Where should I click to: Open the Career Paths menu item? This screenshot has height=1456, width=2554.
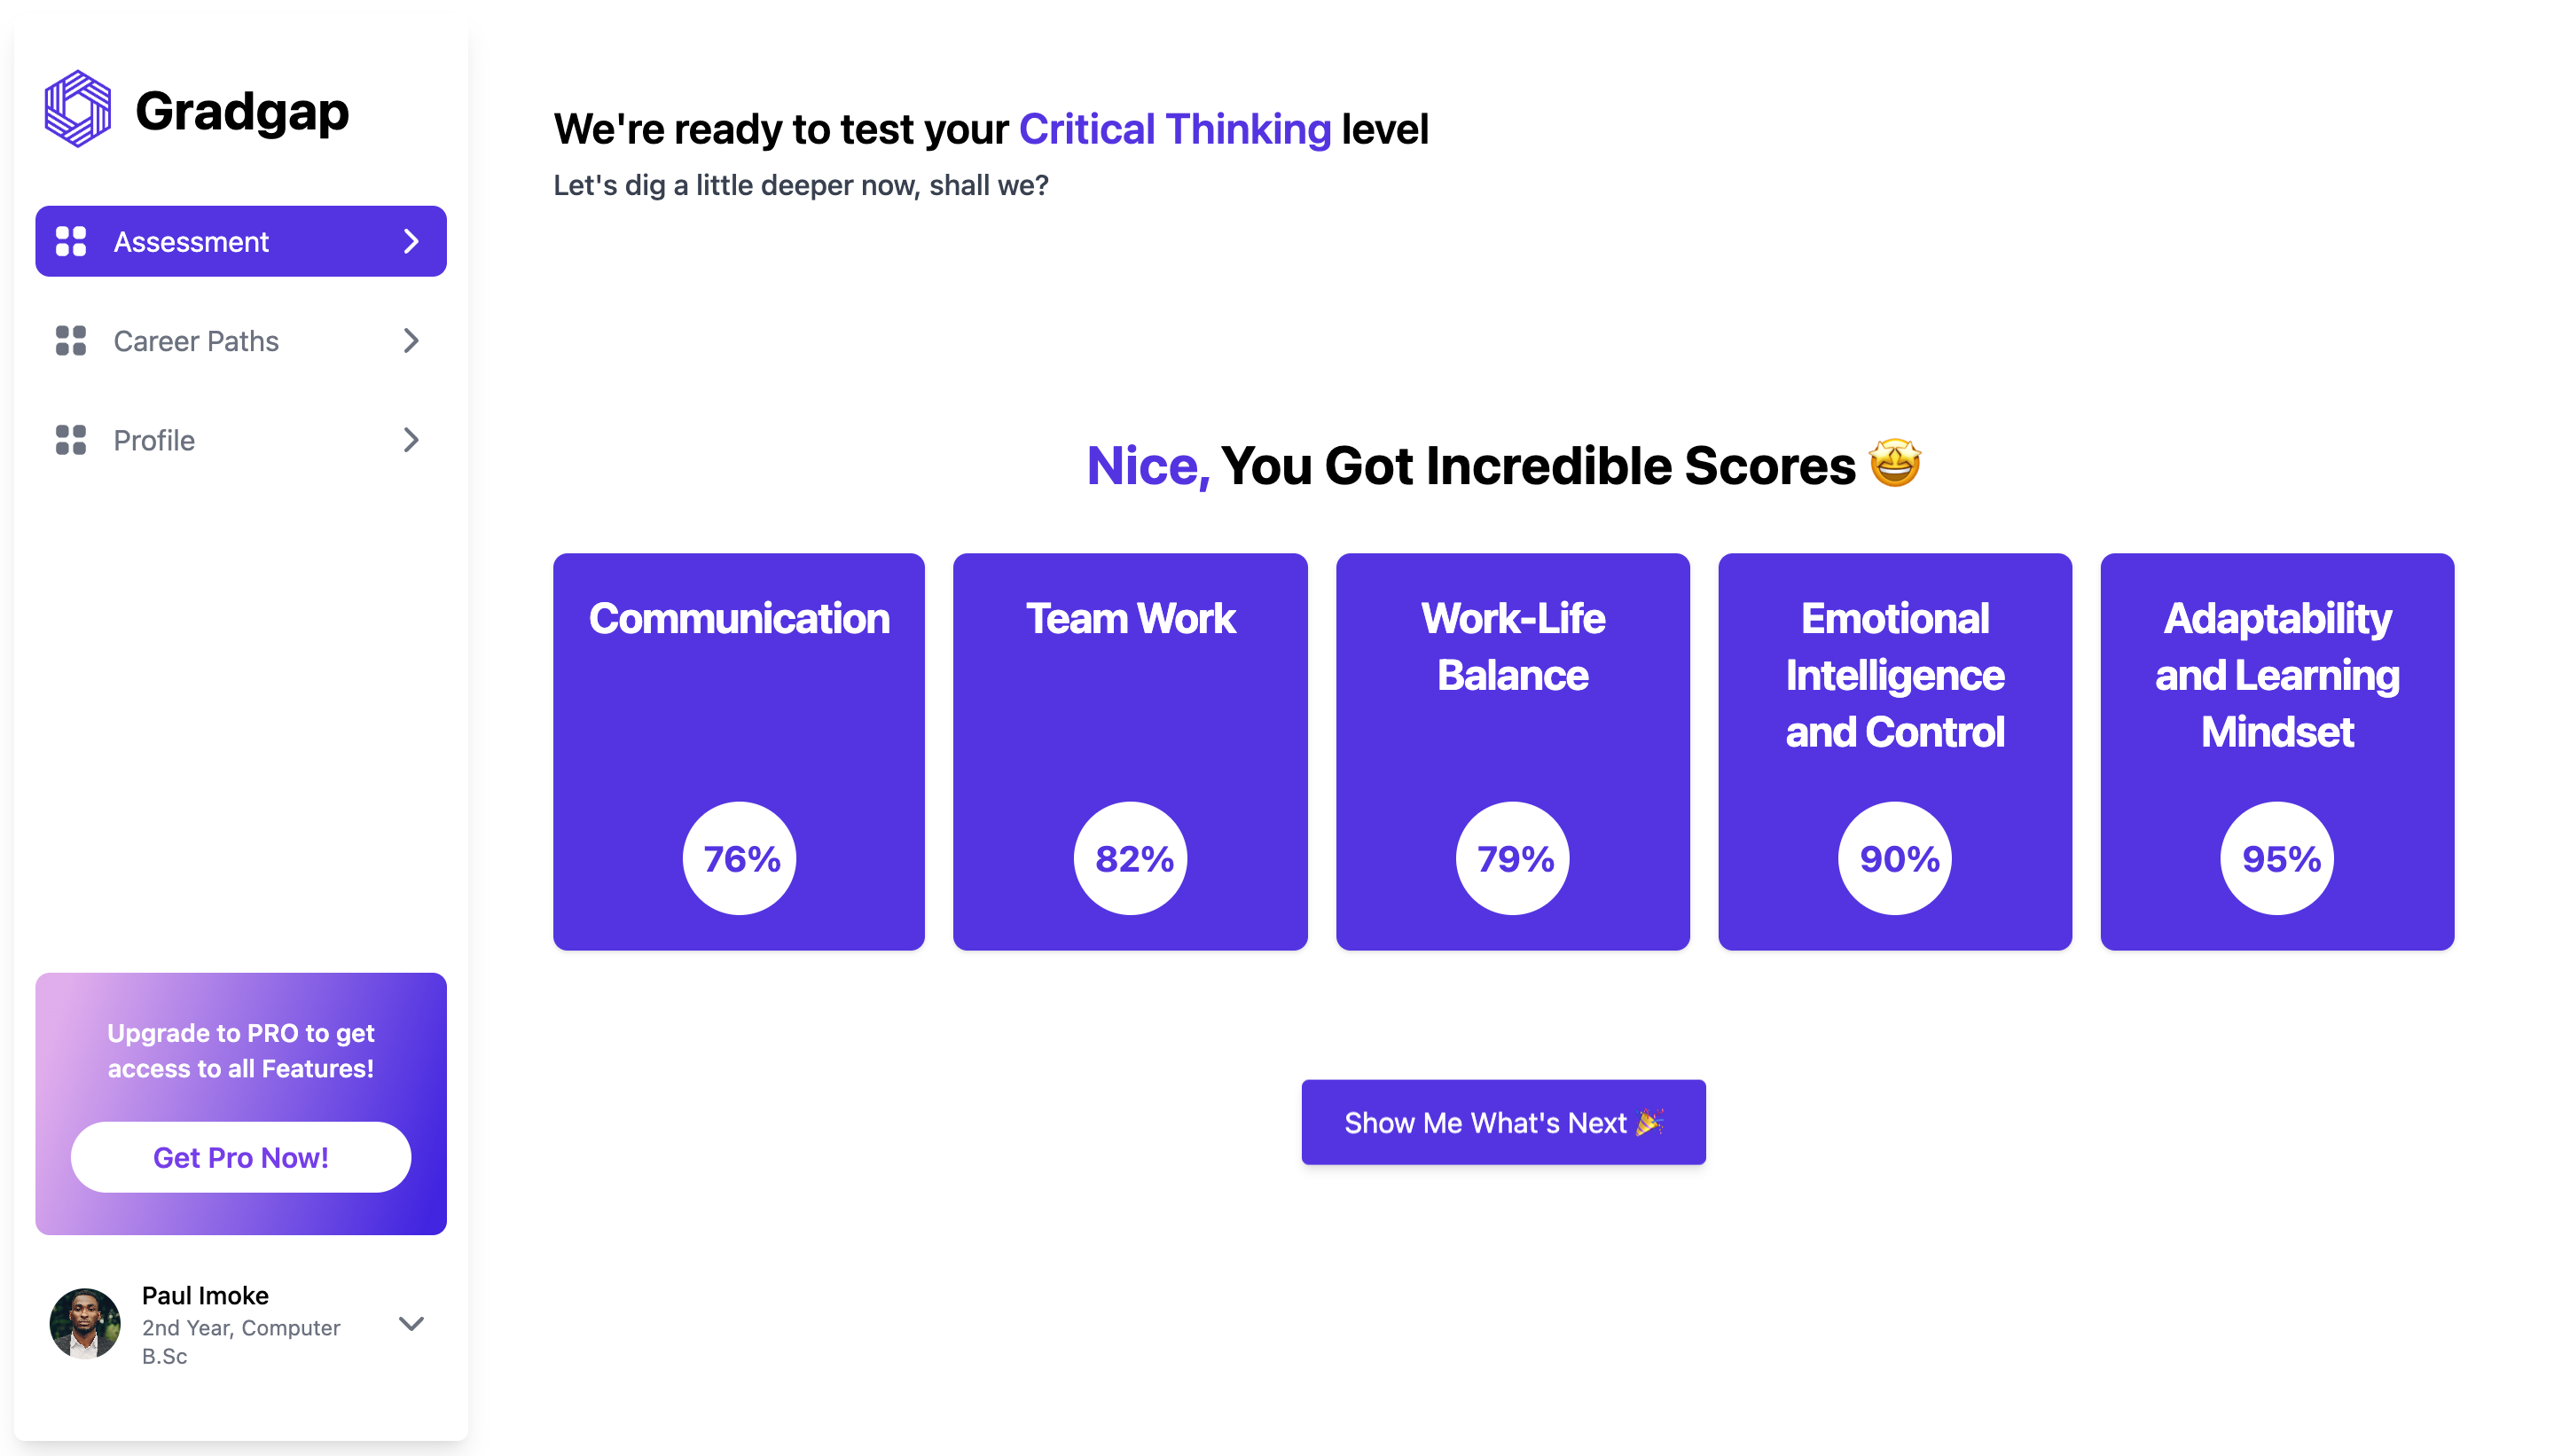pyautogui.click(x=196, y=341)
